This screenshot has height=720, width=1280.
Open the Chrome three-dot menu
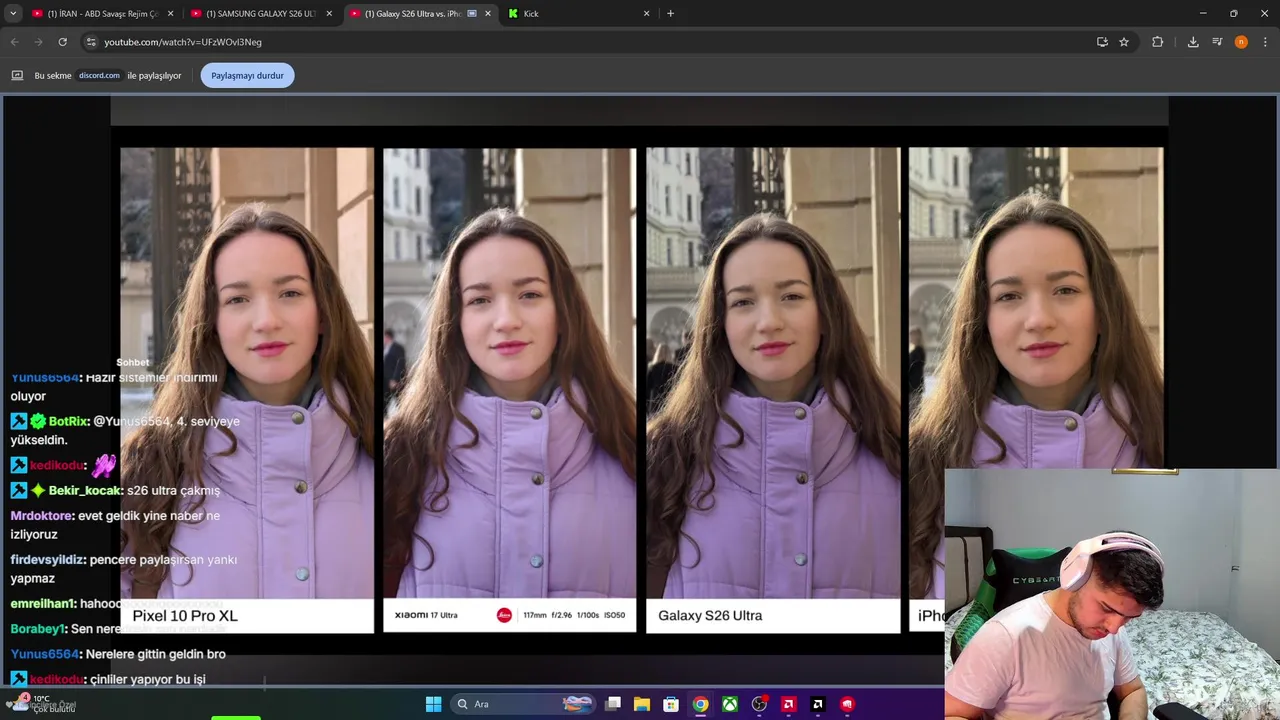click(1265, 42)
